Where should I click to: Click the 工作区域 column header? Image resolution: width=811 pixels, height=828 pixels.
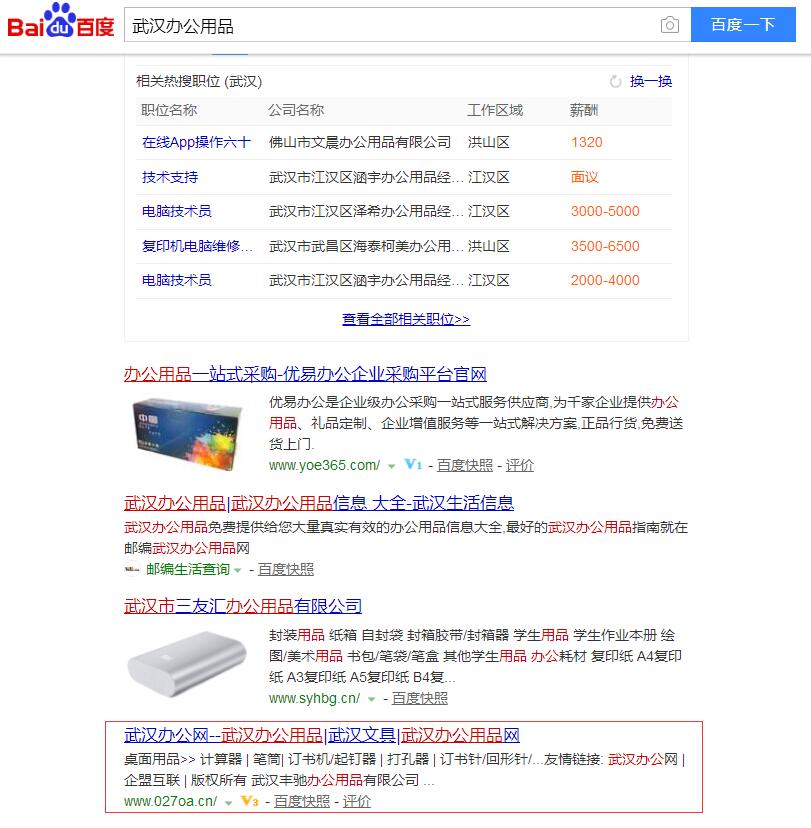[x=495, y=110]
